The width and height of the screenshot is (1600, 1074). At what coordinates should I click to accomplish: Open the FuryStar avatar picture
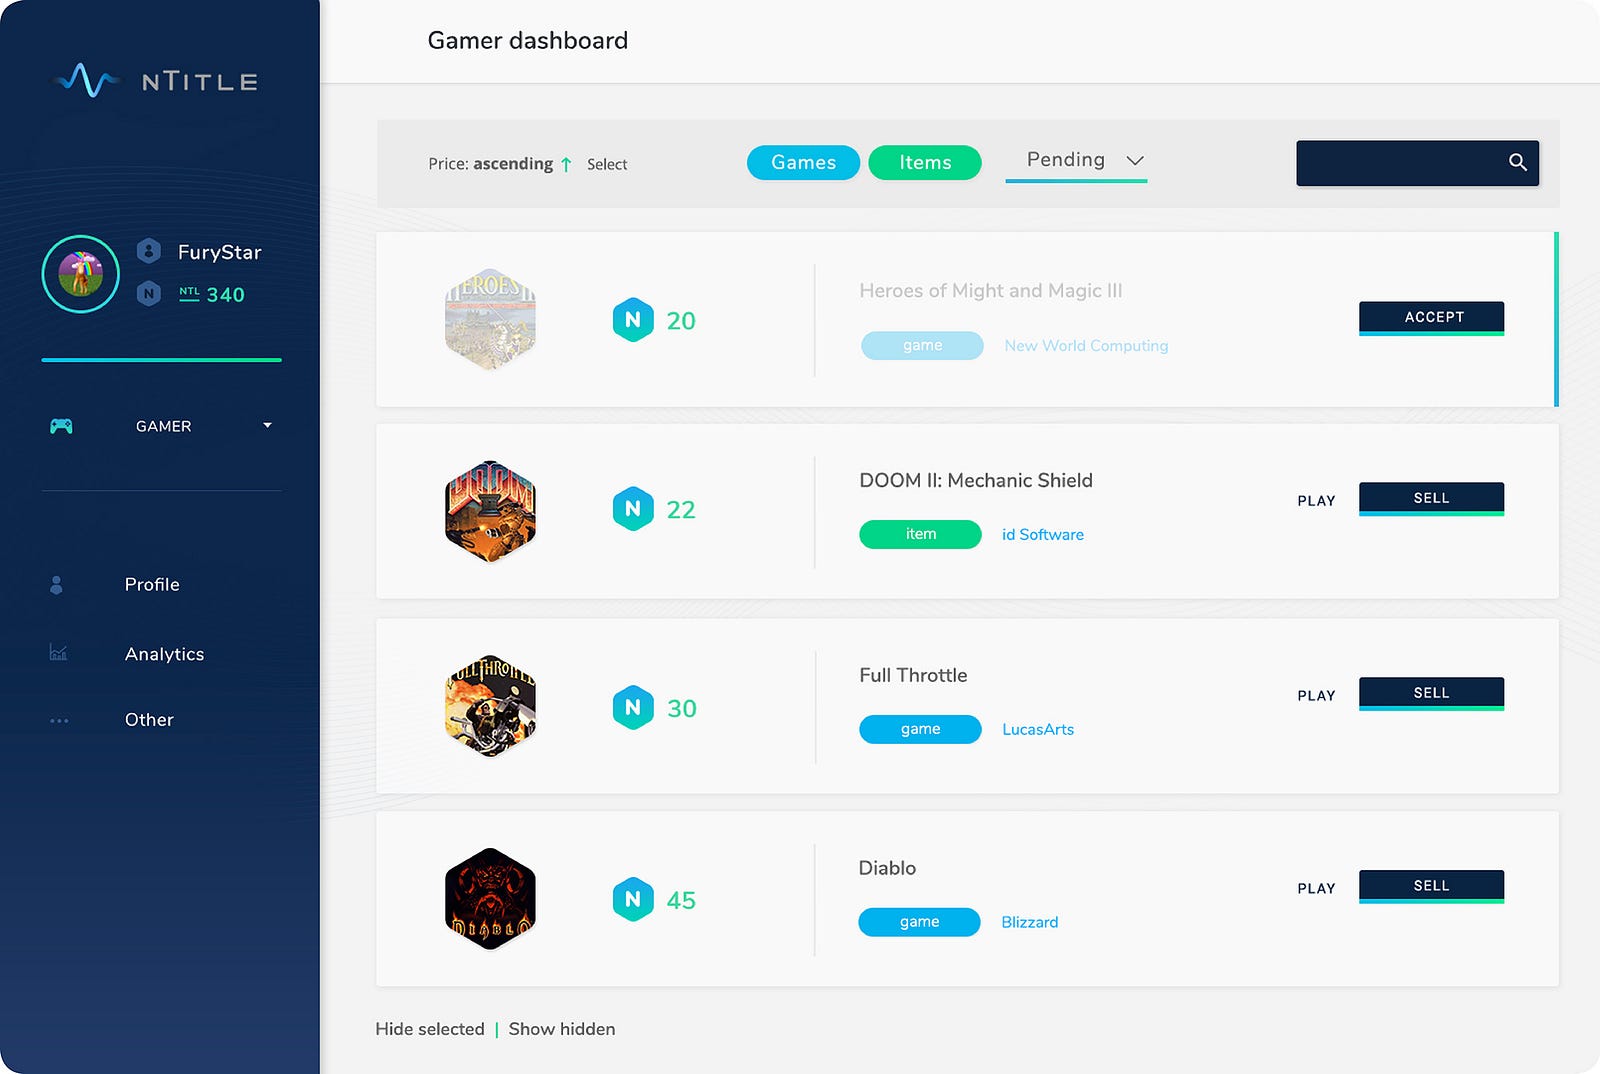pyautogui.click(x=81, y=274)
